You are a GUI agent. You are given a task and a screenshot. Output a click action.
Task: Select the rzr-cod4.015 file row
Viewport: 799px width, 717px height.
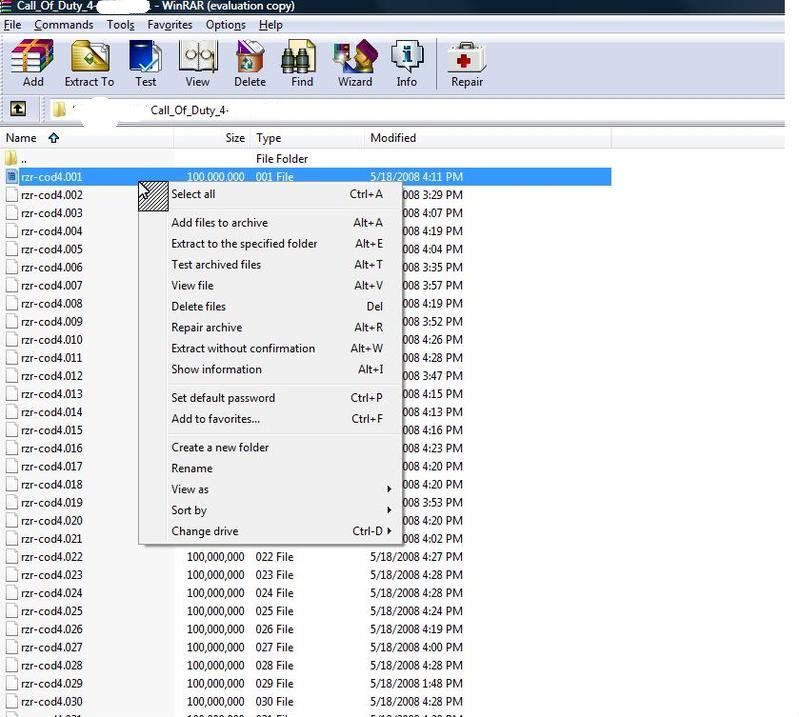pos(51,430)
